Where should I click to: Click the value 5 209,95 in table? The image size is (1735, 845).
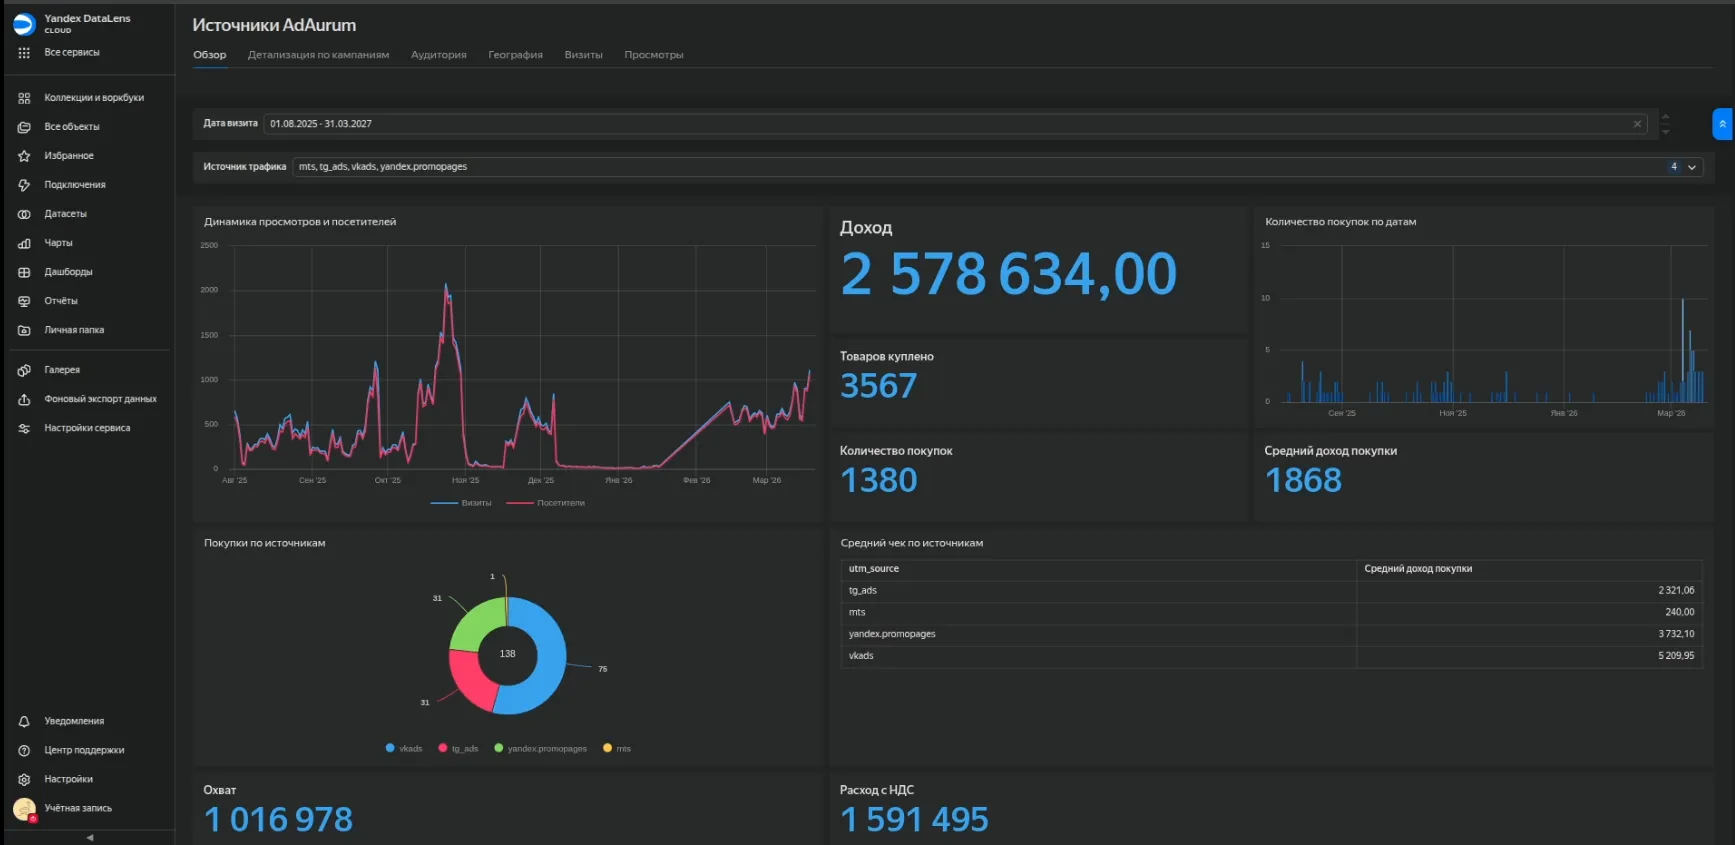pos(1676,656)
